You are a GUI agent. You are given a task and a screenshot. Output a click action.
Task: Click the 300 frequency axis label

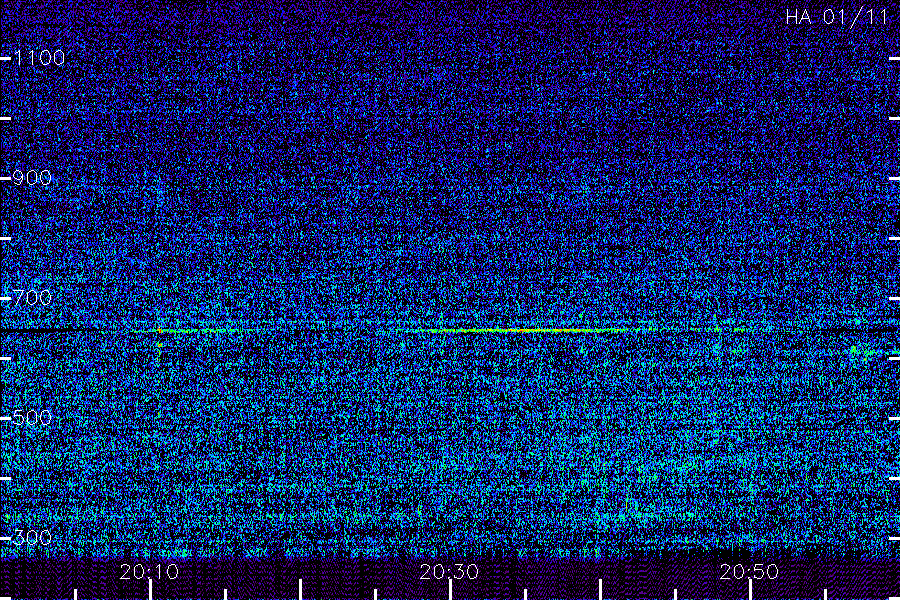32,537
